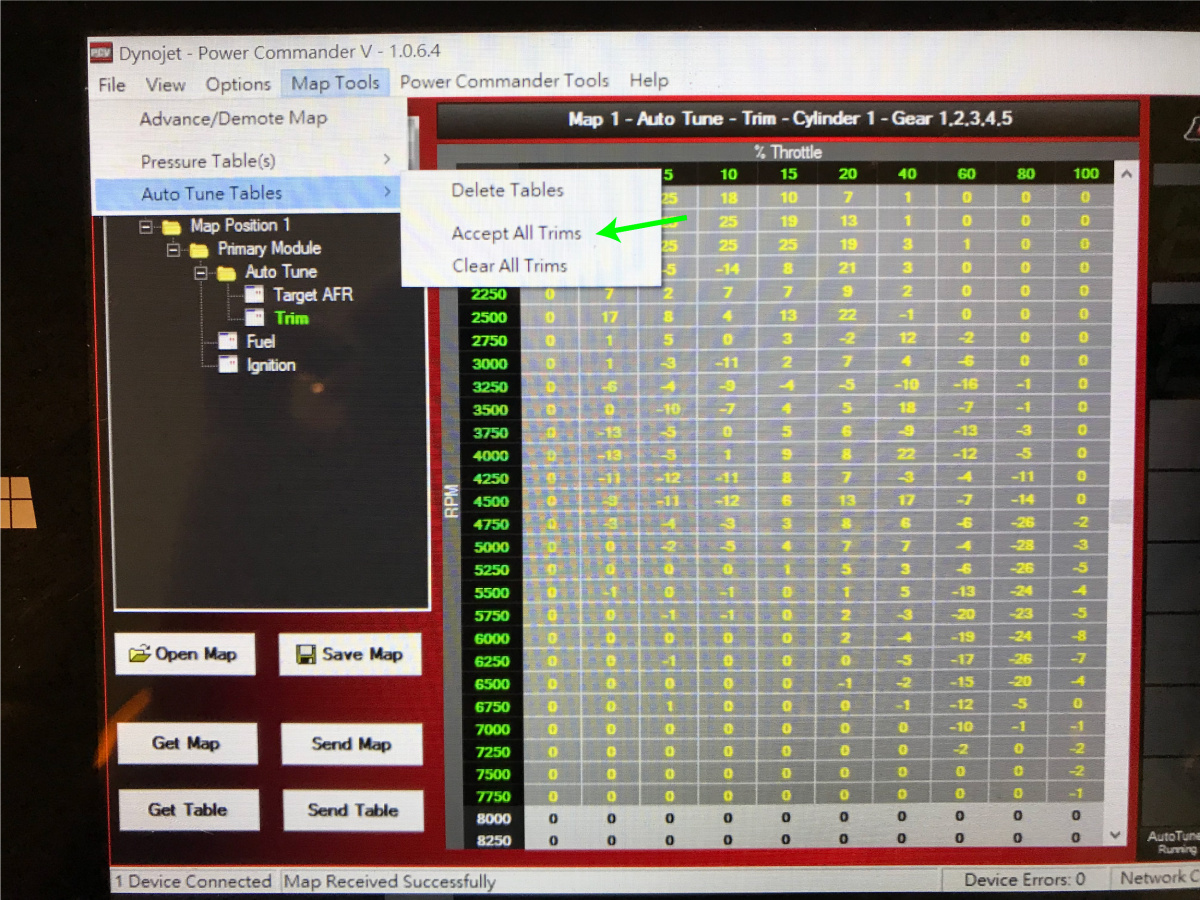Click the Map Position 1 folder icon
The image size is (1200, 900).
click(x=171, y=226)
